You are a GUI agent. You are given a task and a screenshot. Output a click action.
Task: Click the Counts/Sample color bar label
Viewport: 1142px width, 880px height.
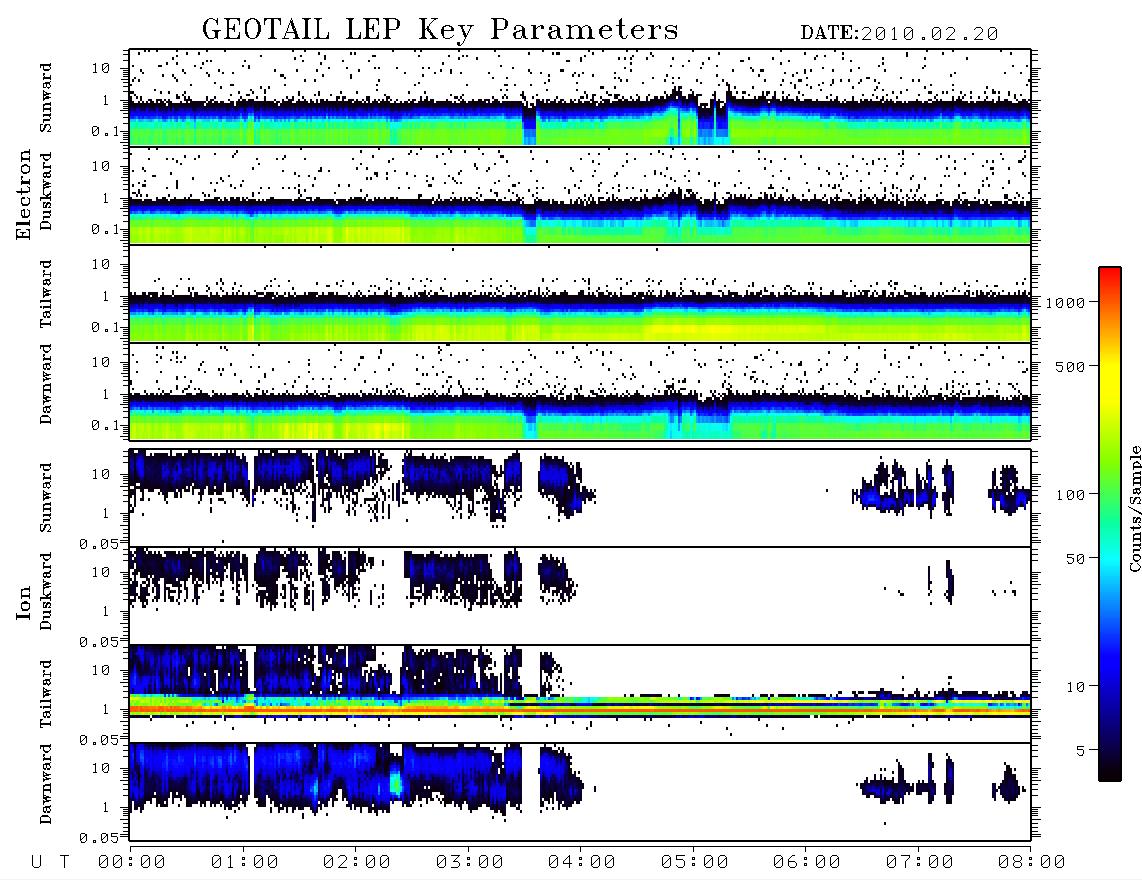click(x=1134, y=508)
